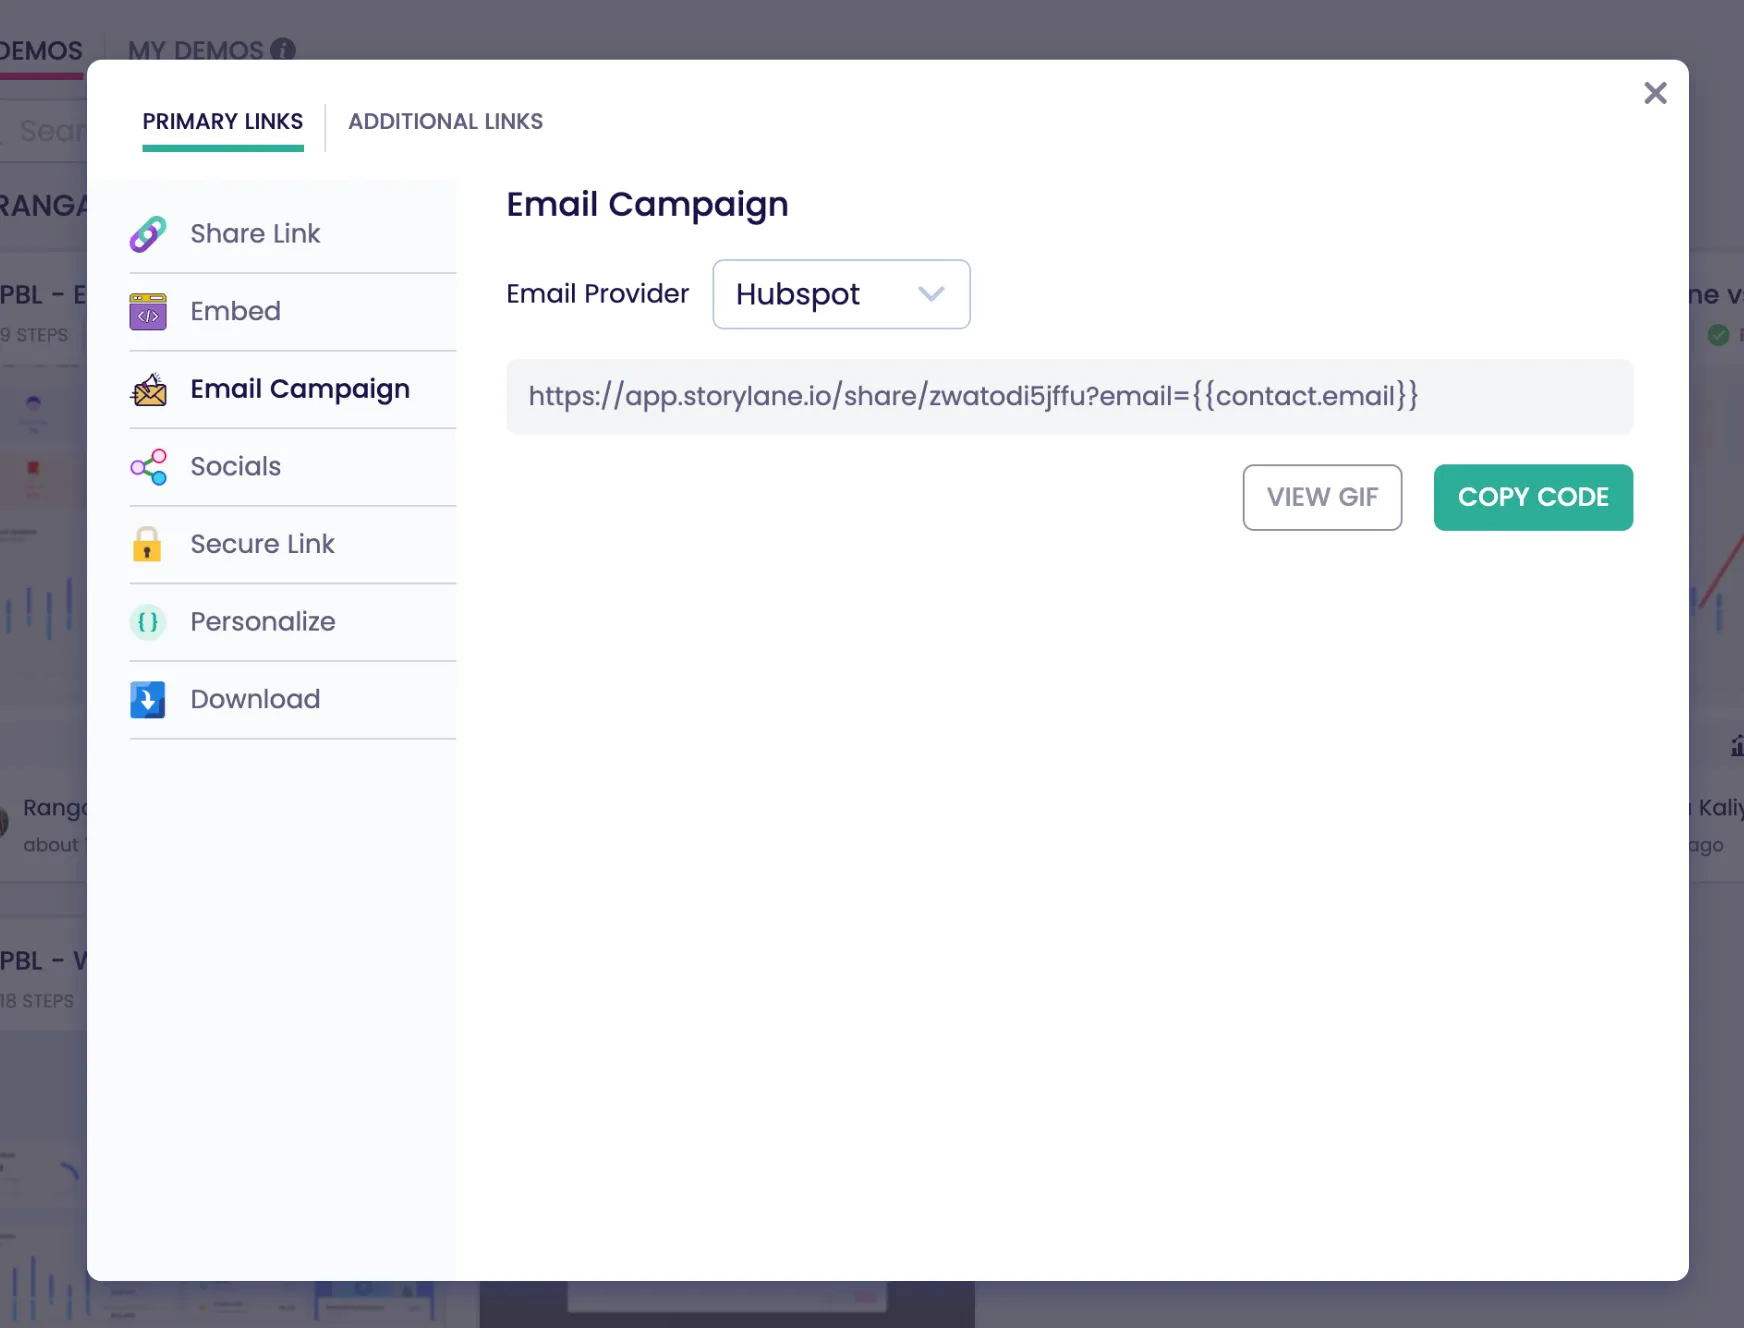Click the Secure Link padlock icon
Viewport: 1744px width, 1328px height.
(x=147, y=544)
